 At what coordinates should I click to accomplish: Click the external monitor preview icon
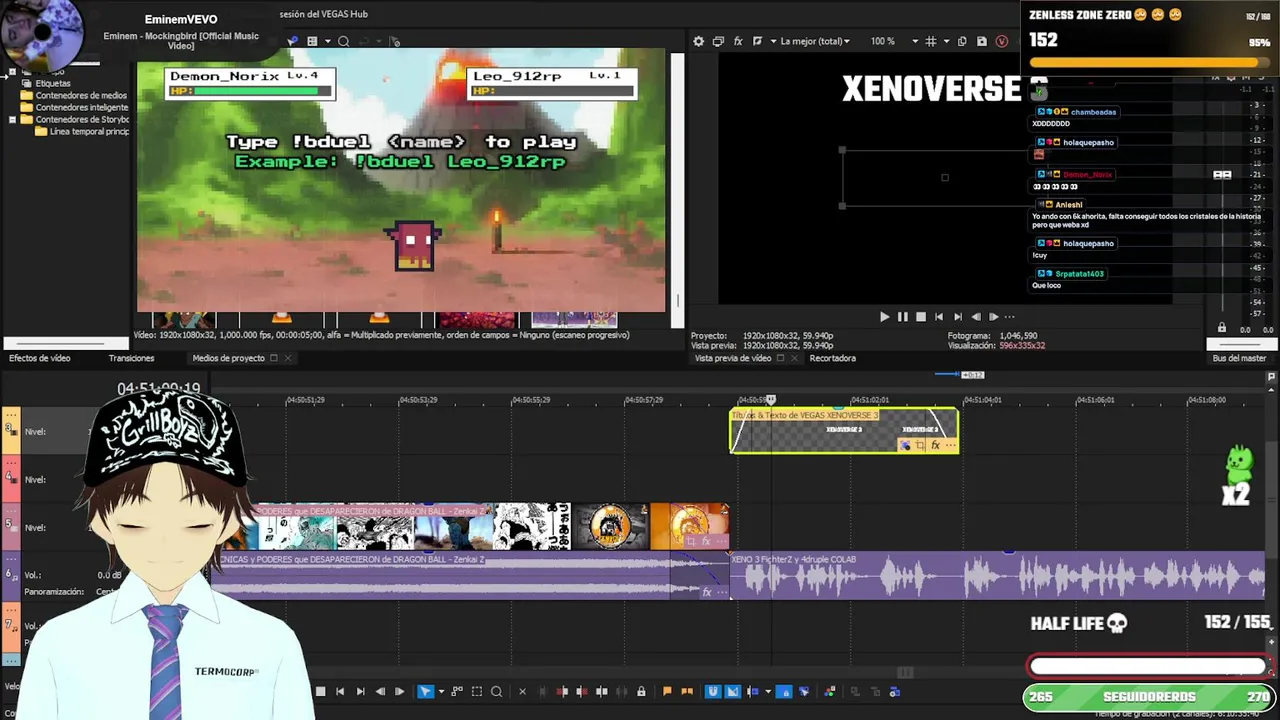(x=718, y=41)
